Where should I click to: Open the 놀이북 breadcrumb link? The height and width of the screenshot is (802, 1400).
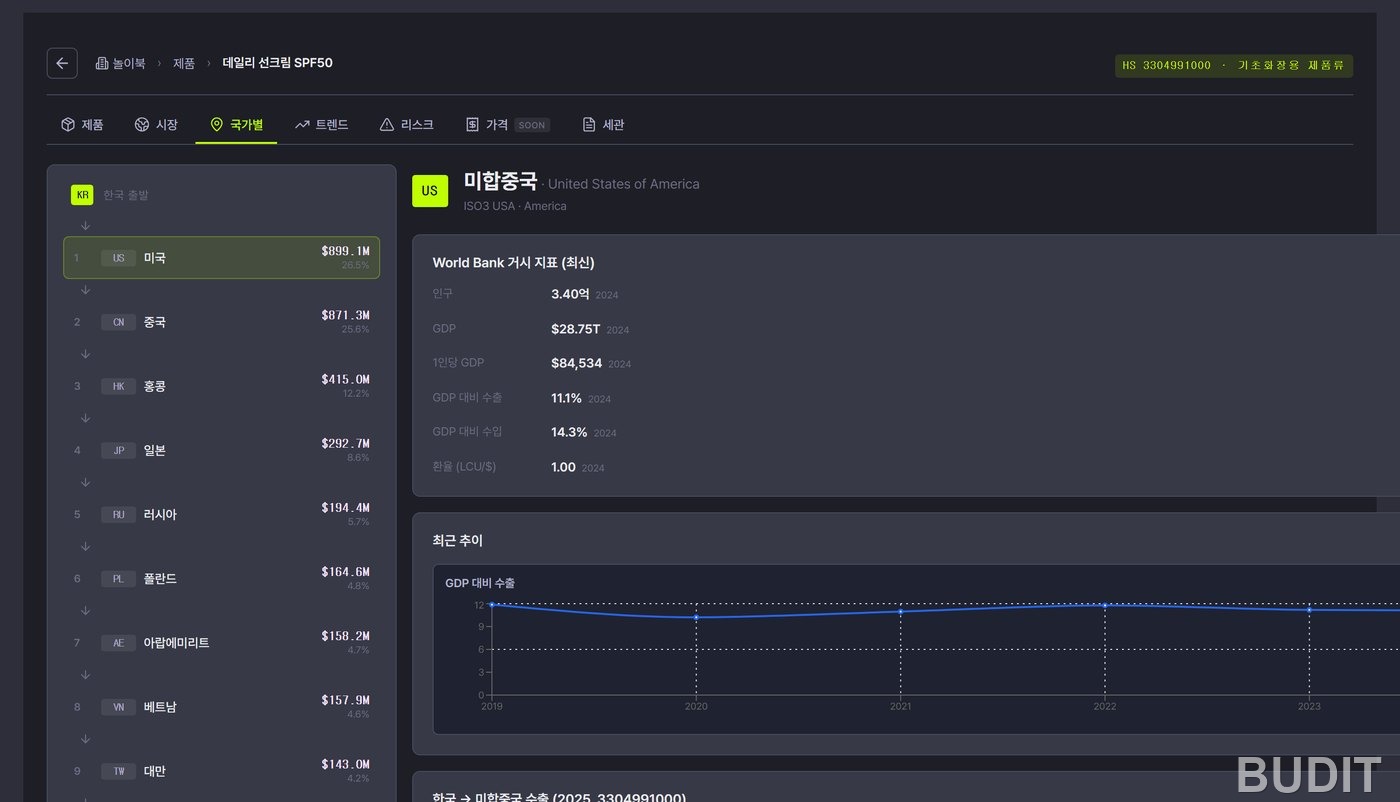[x=120, y=63]
